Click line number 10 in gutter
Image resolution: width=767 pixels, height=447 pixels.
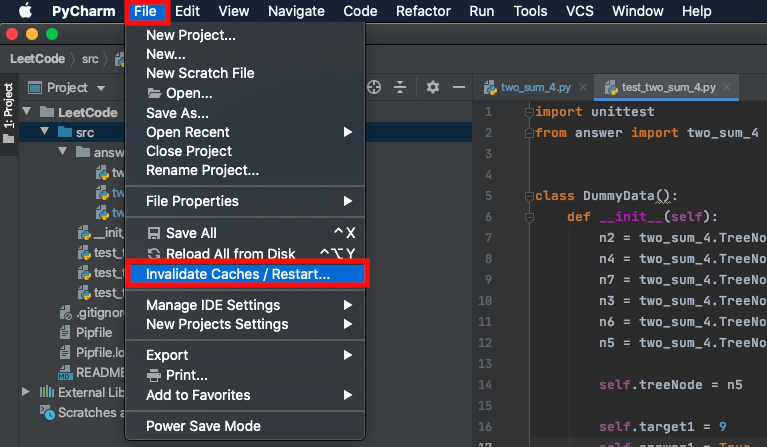click(485, 301)
